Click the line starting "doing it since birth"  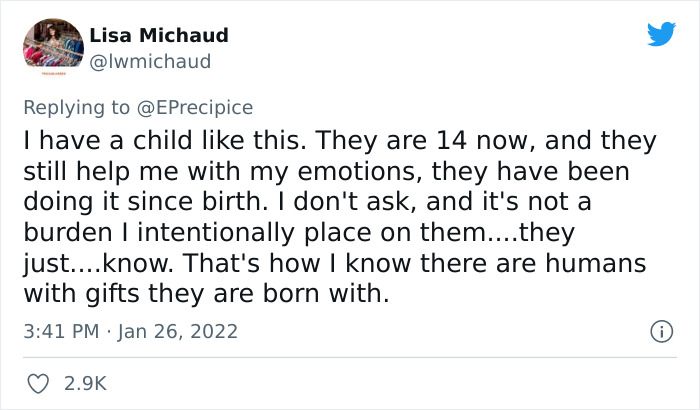point(306,201)
